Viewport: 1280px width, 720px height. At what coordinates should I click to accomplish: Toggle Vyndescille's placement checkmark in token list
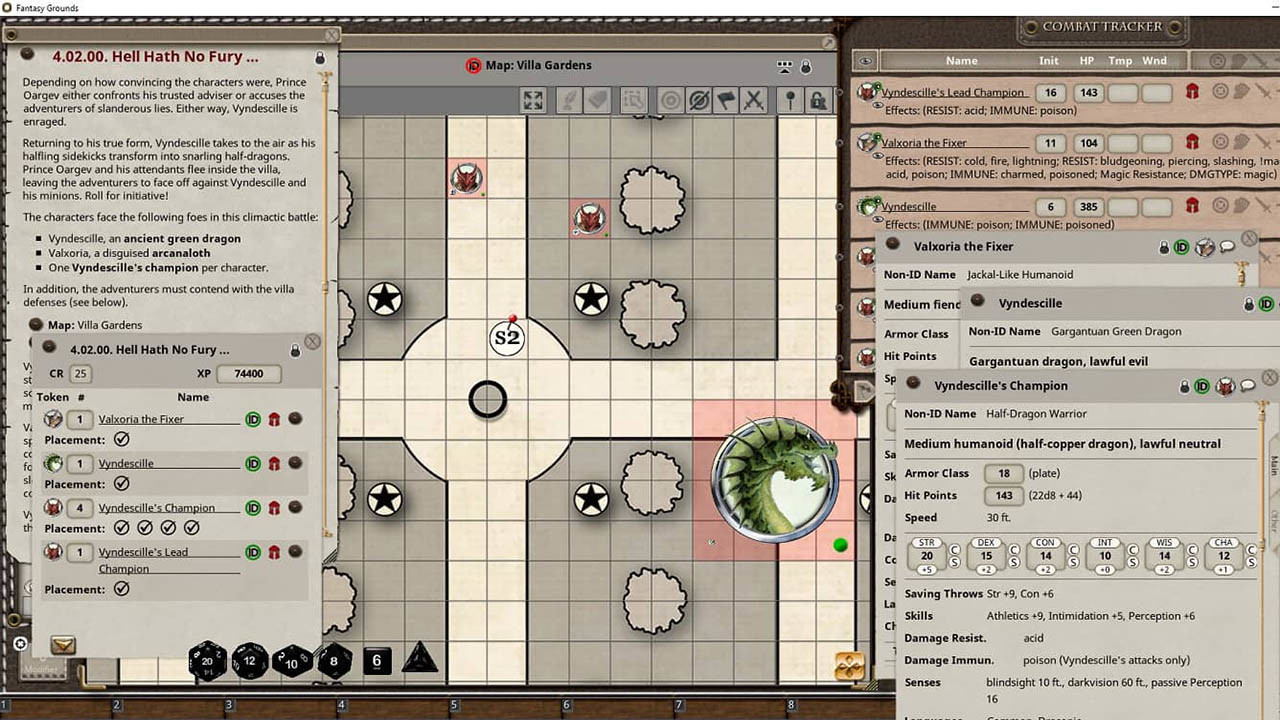point(120,484)
